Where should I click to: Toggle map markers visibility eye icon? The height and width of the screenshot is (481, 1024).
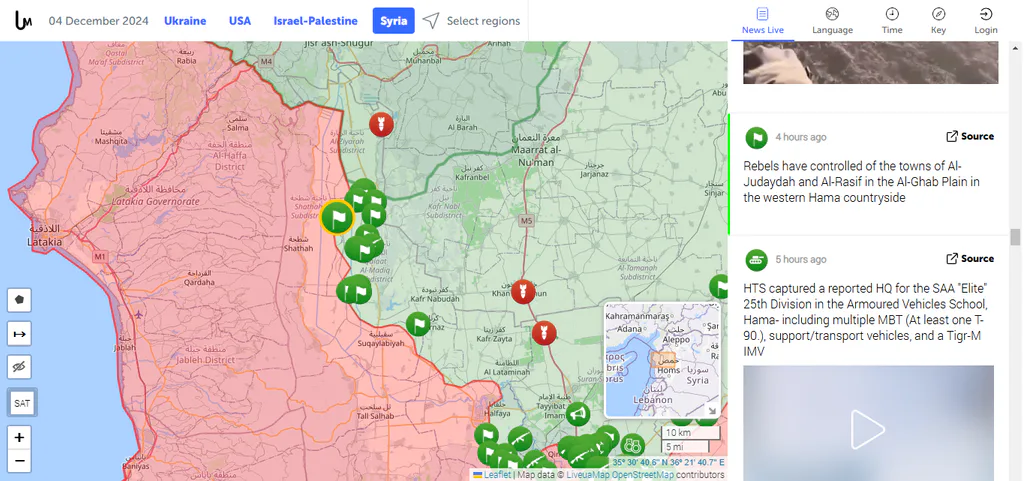click(20, 367)
